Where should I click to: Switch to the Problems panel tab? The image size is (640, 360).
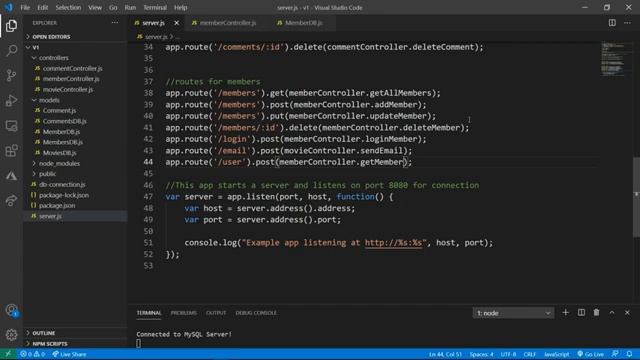pyautogui.click(x=184, y=313)
